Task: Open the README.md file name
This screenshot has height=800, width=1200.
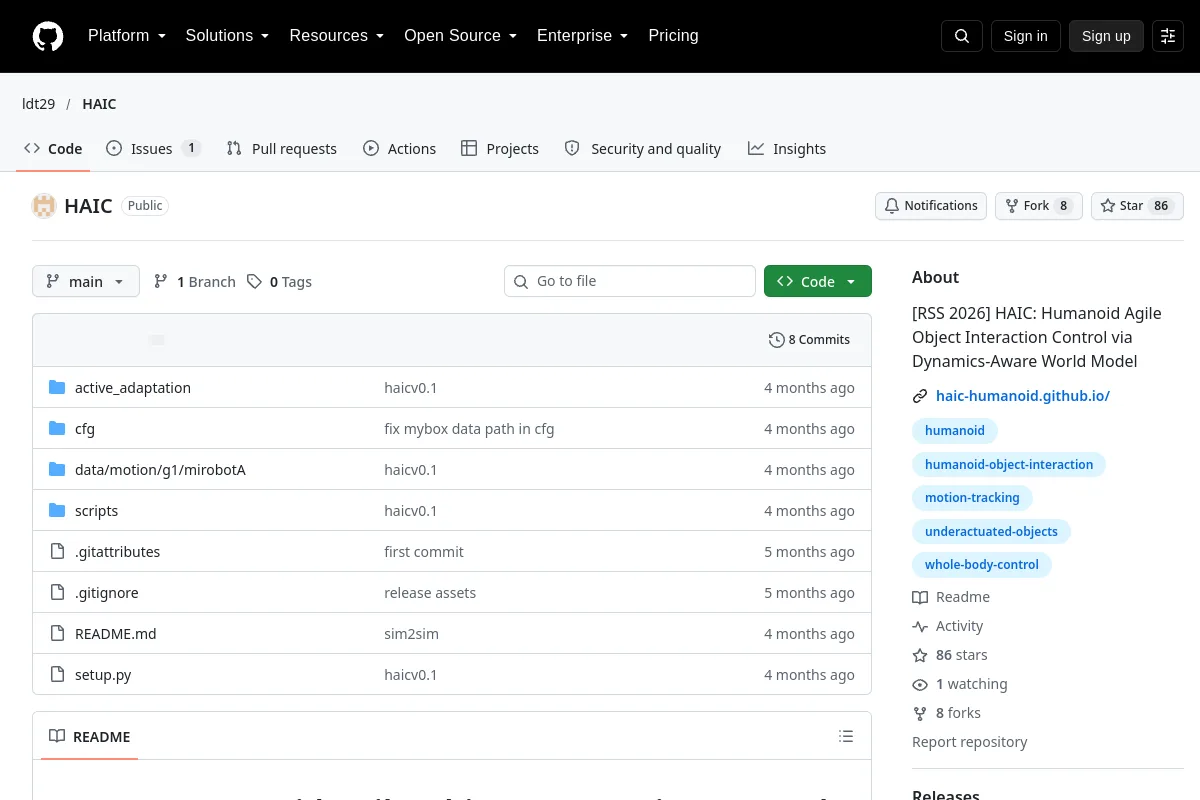Action: [116, 634]
